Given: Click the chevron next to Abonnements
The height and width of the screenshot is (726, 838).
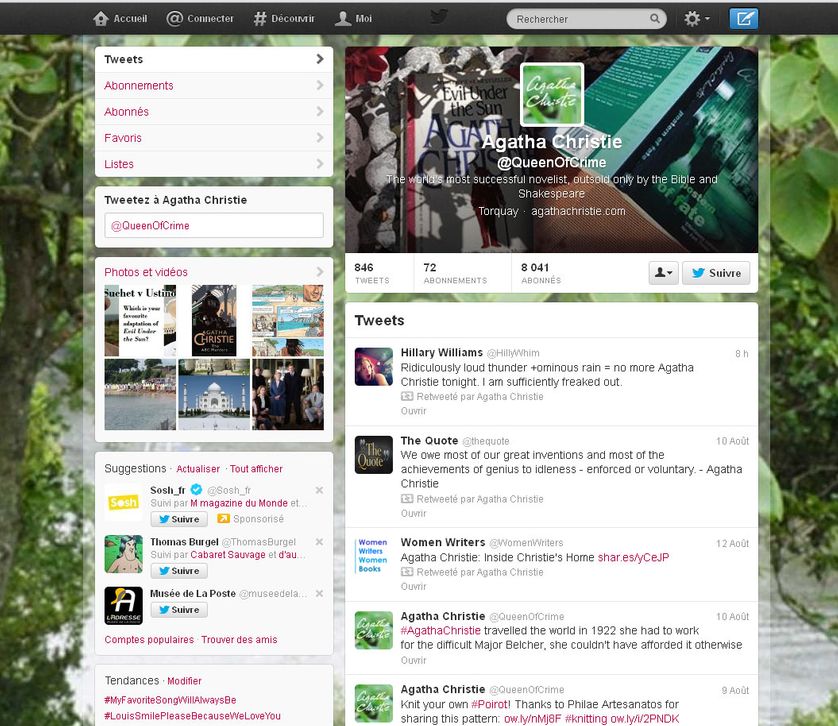Looking at the screenshot, I should [x=320, y=85].
